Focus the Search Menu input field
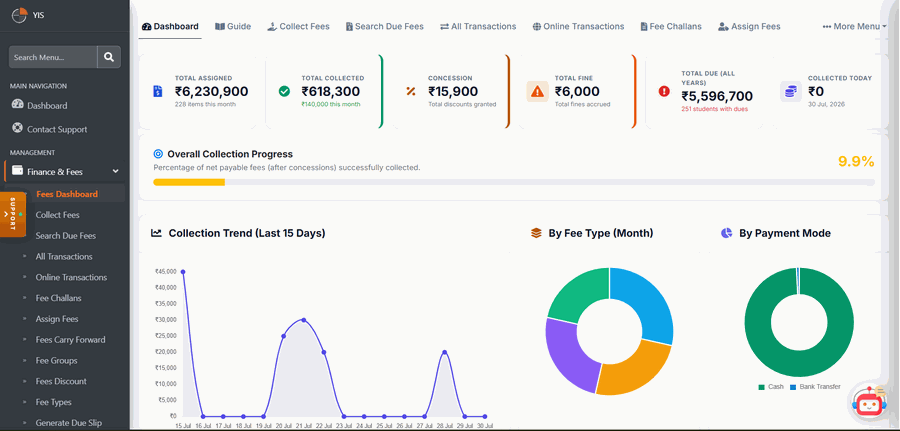The height and width of the screenshot is (431, 900). pos(53,57)
